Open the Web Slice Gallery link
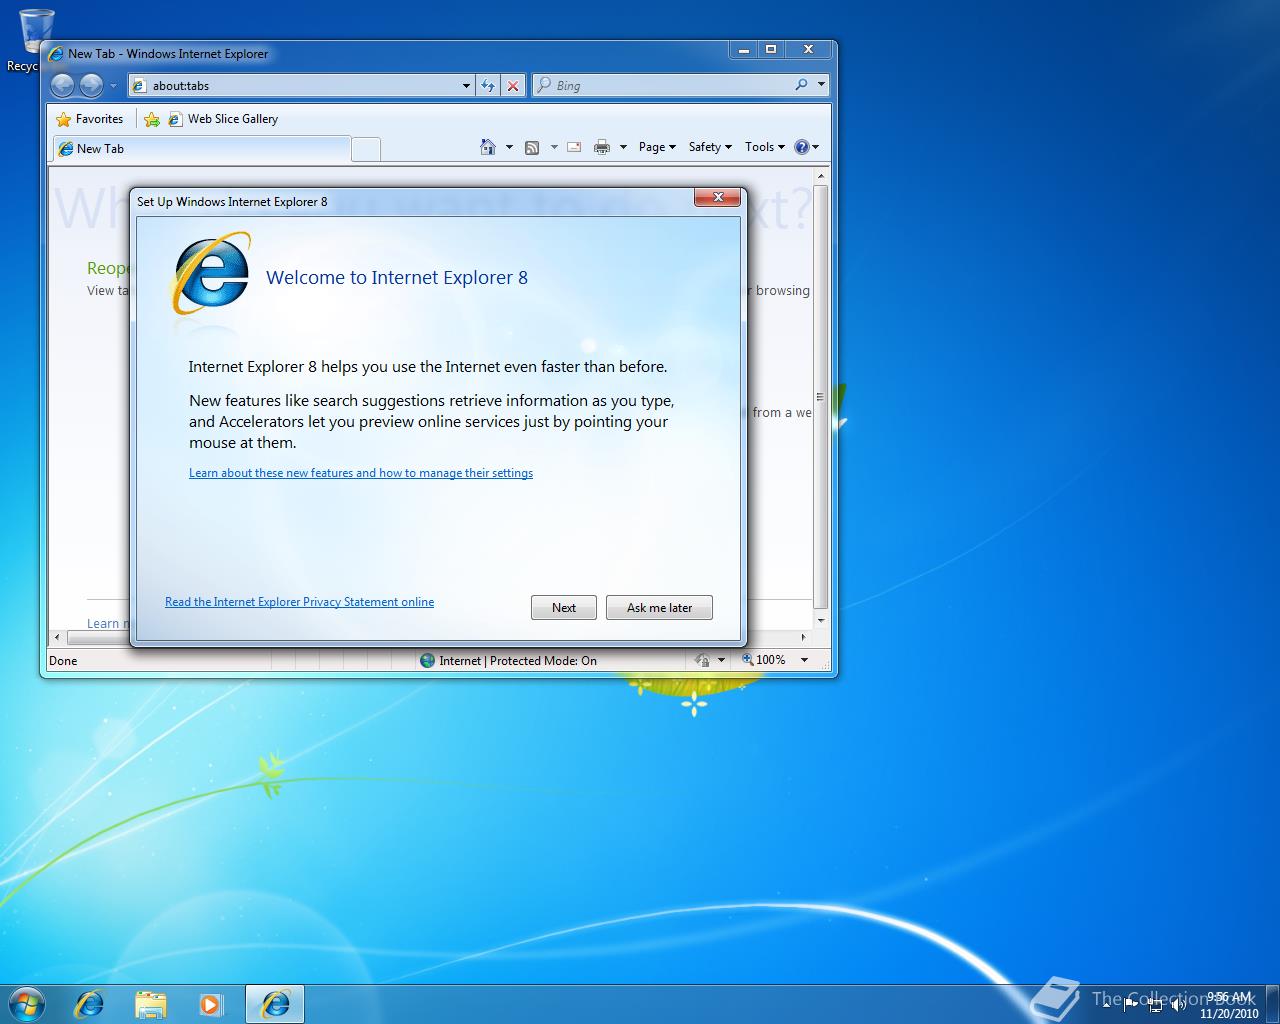Viewport: 1280px width, 1024px height. (223, 119)
